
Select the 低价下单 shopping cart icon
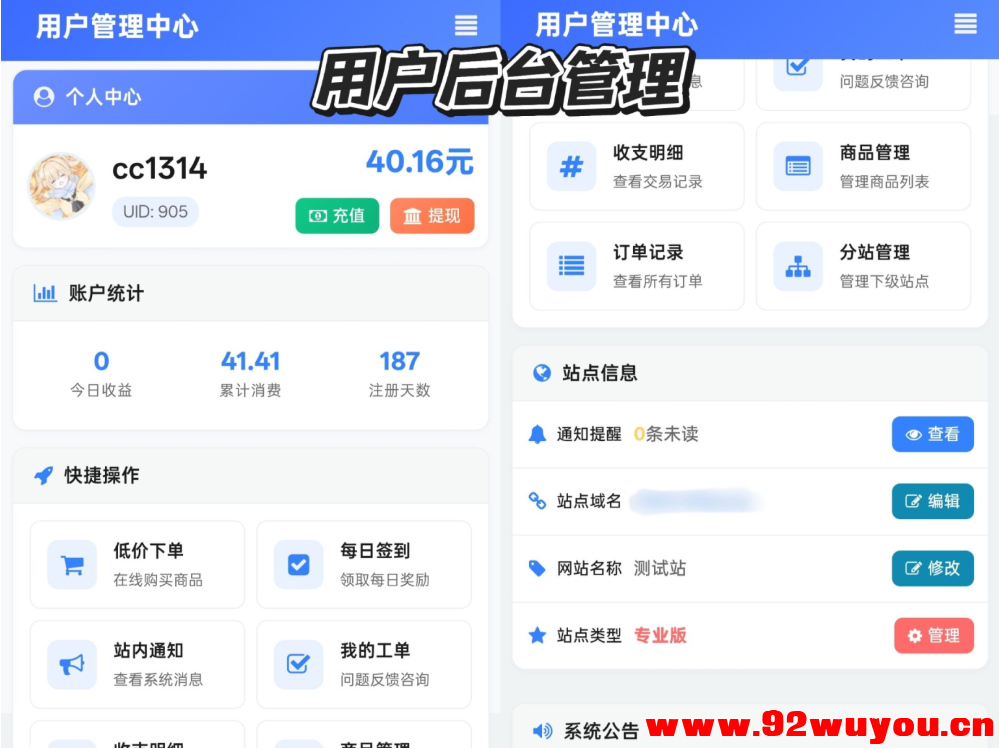click(70, 565)
